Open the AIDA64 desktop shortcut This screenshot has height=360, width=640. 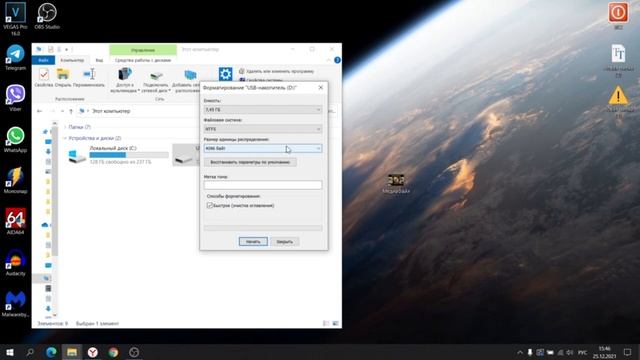pyautogui.click(x=15, y=221)
